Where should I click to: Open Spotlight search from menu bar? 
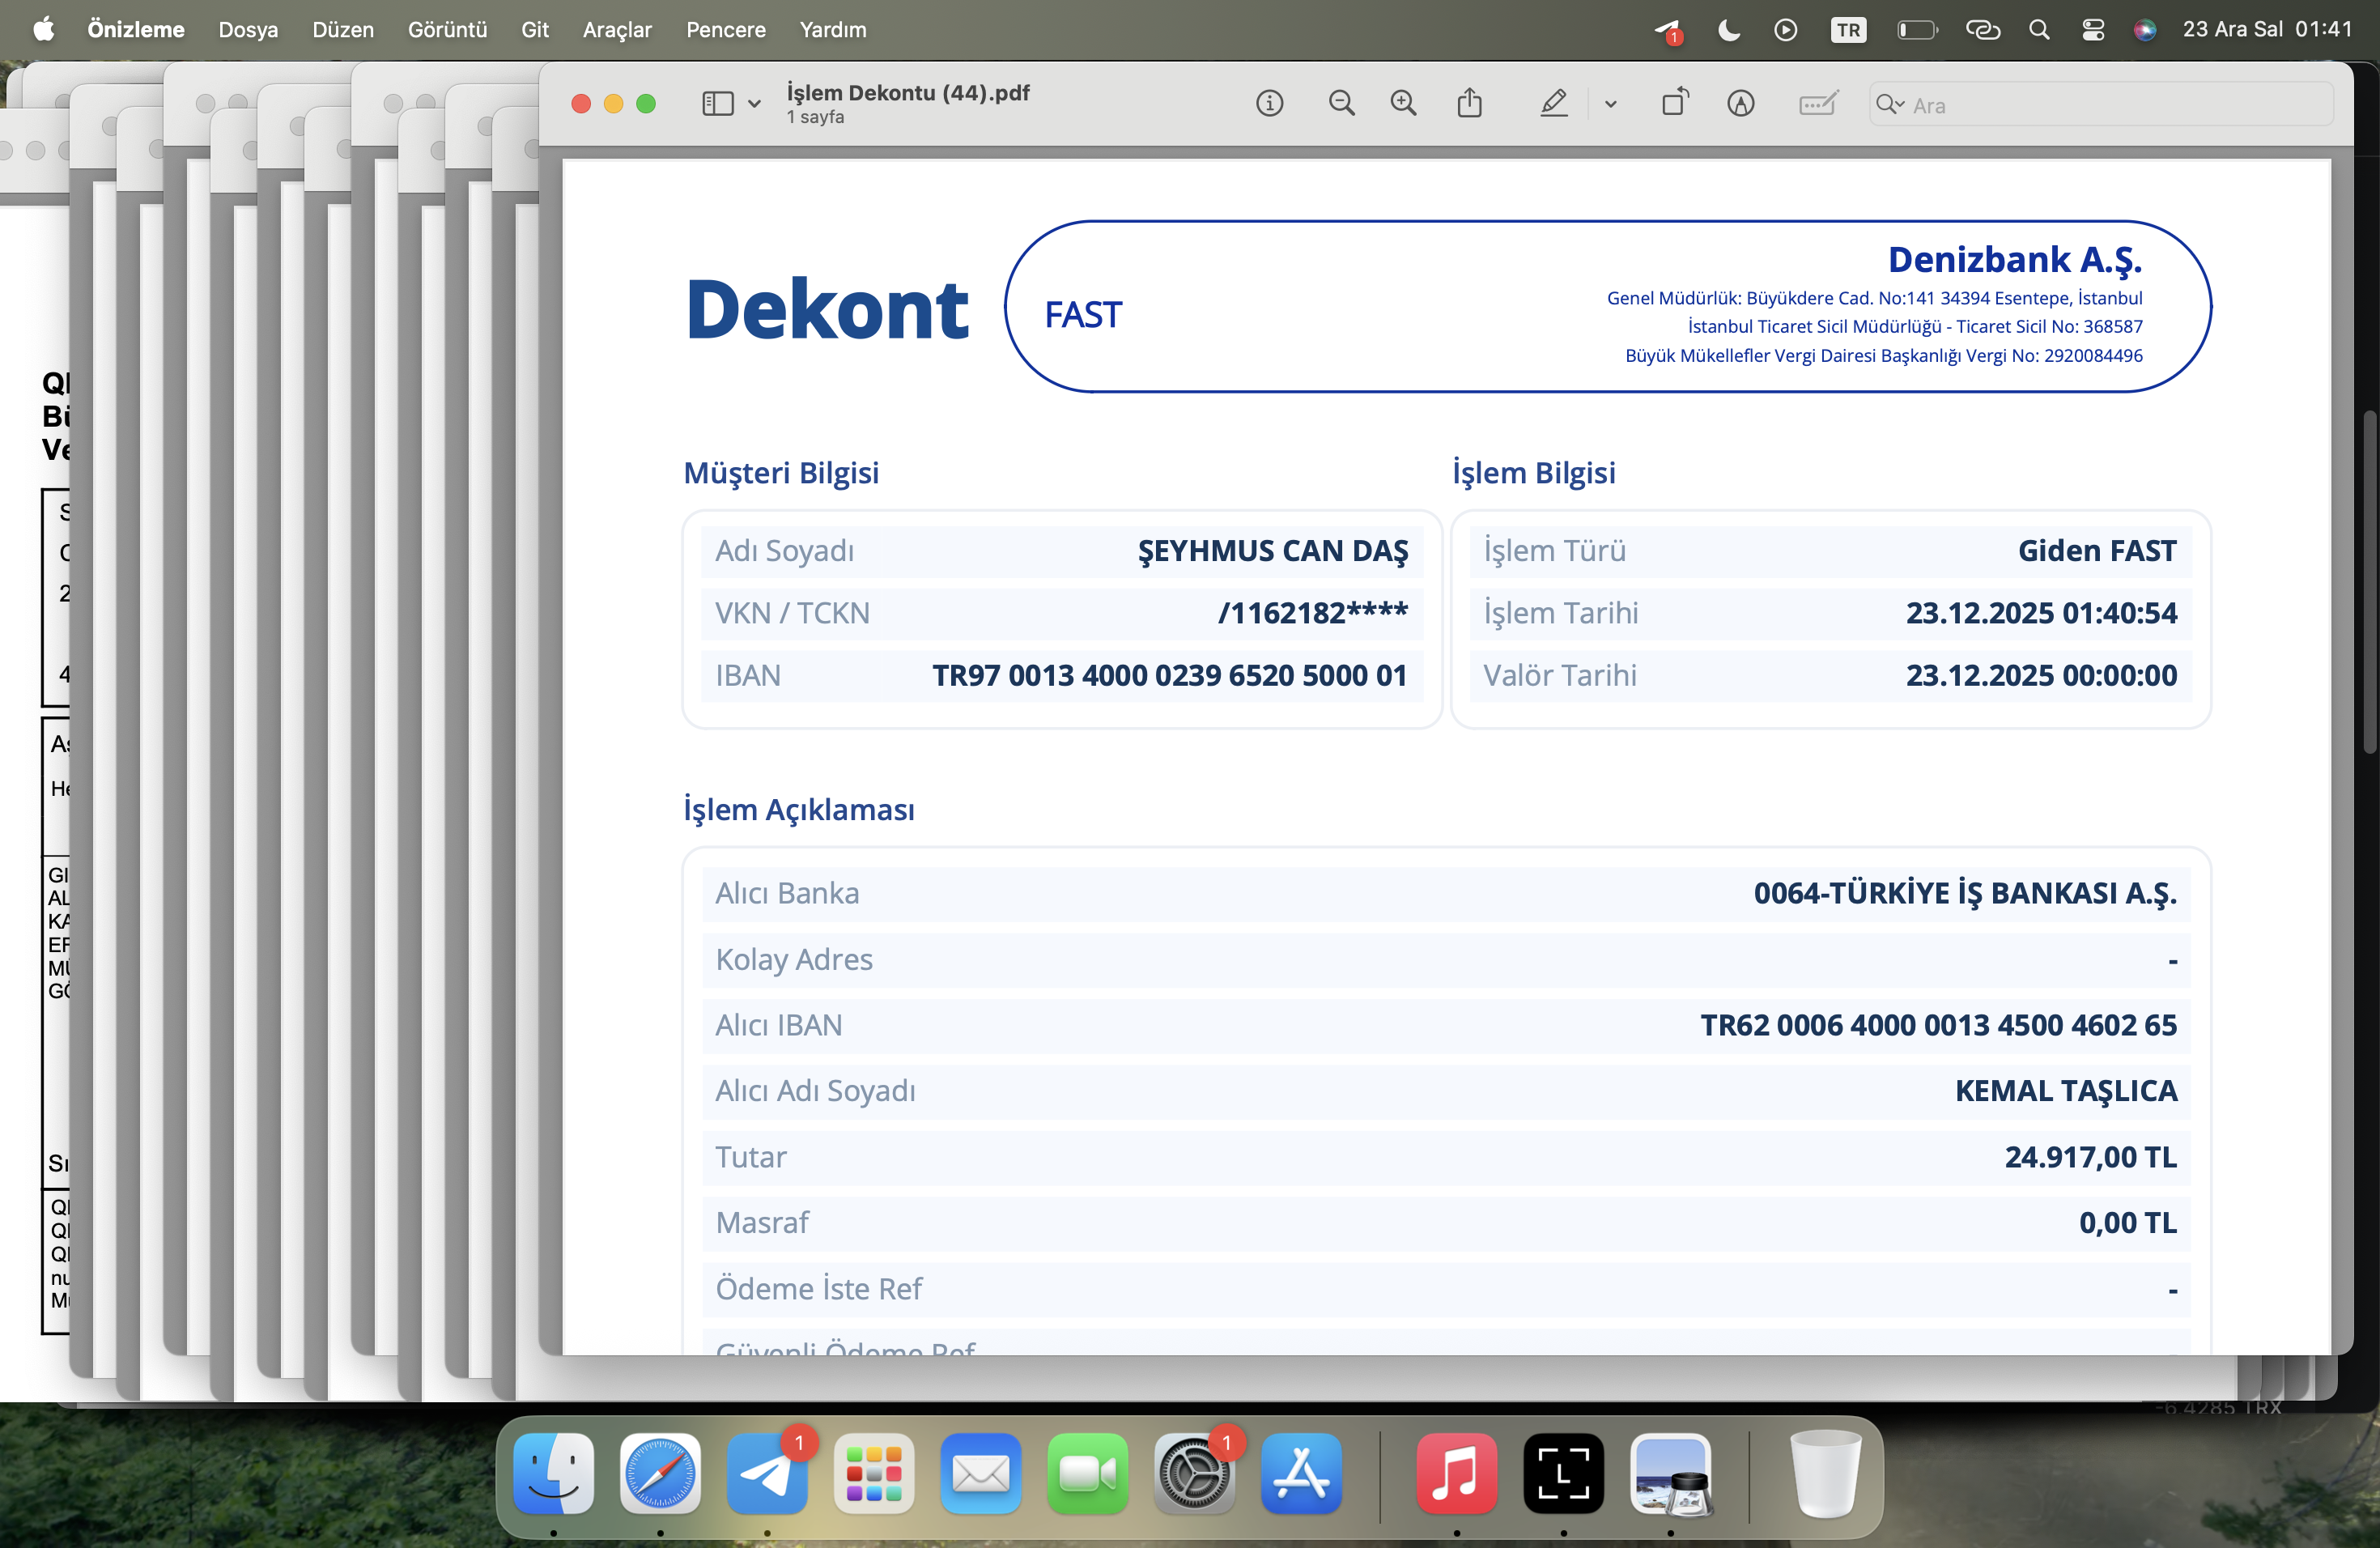2039,30
